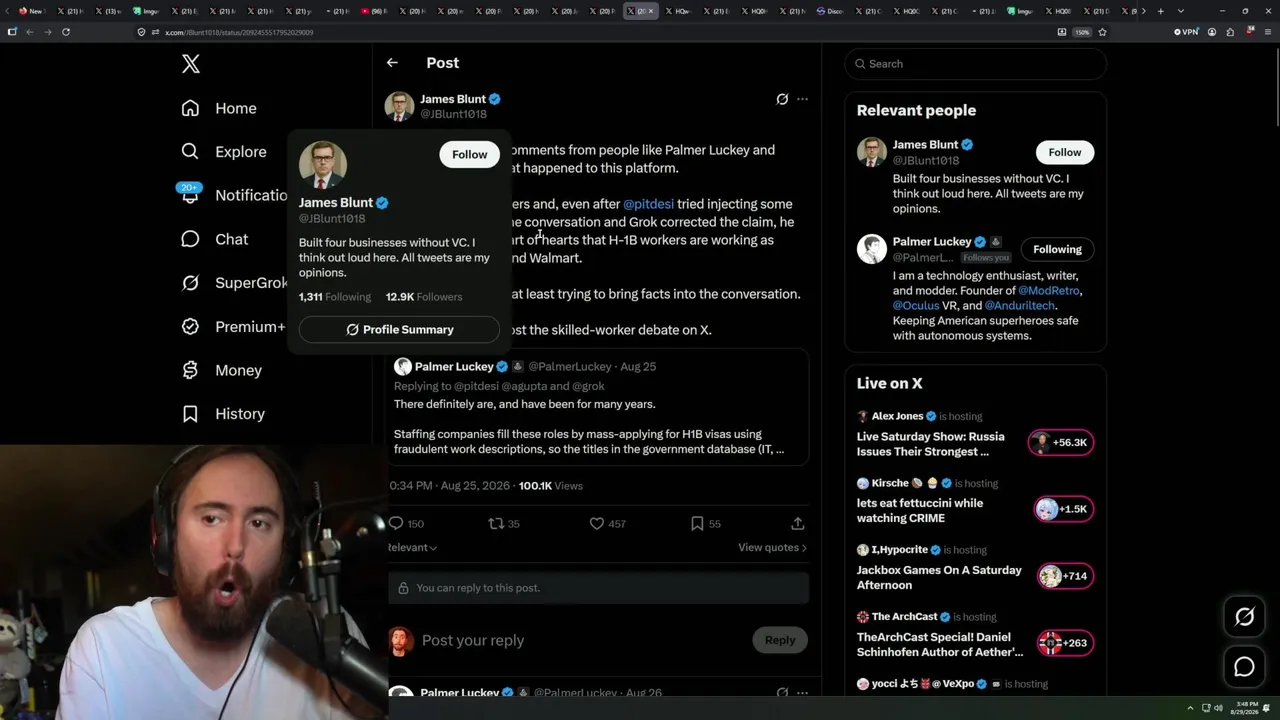1280x720 pixels.
Task: Repost the post with 35 reposts
Action: pos(496,523)
